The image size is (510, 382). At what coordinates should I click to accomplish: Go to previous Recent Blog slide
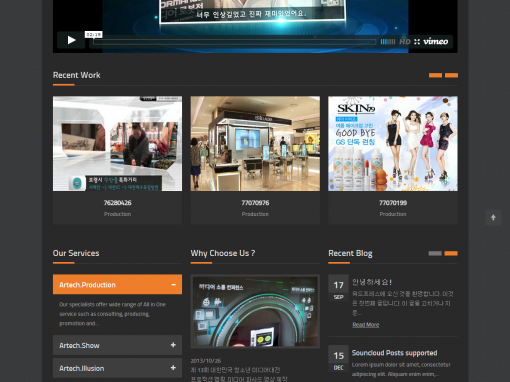435,253
